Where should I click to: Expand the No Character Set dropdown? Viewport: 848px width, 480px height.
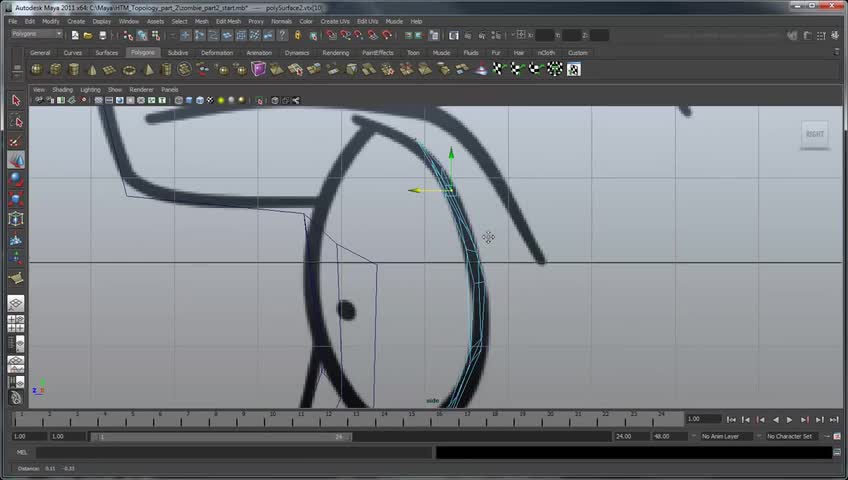(794, 436)
